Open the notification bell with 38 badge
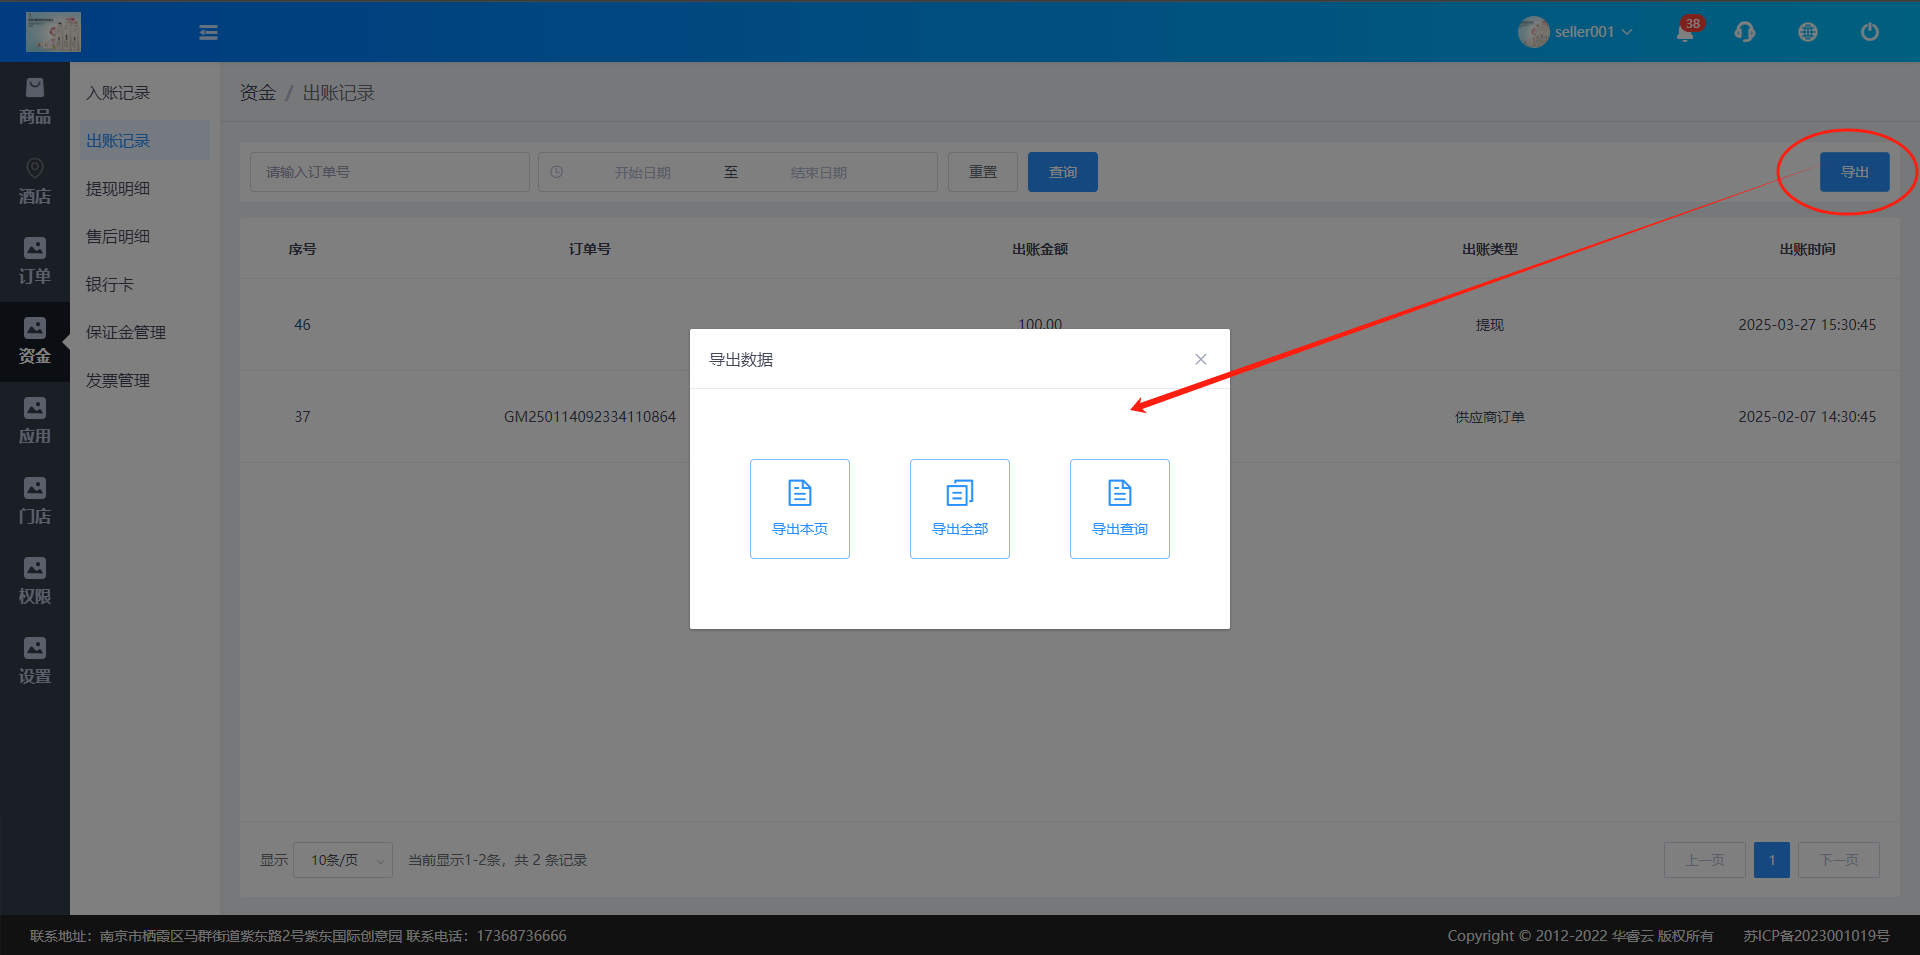The width and height of the screenshot is (1920, 955). click(1685, 32)
